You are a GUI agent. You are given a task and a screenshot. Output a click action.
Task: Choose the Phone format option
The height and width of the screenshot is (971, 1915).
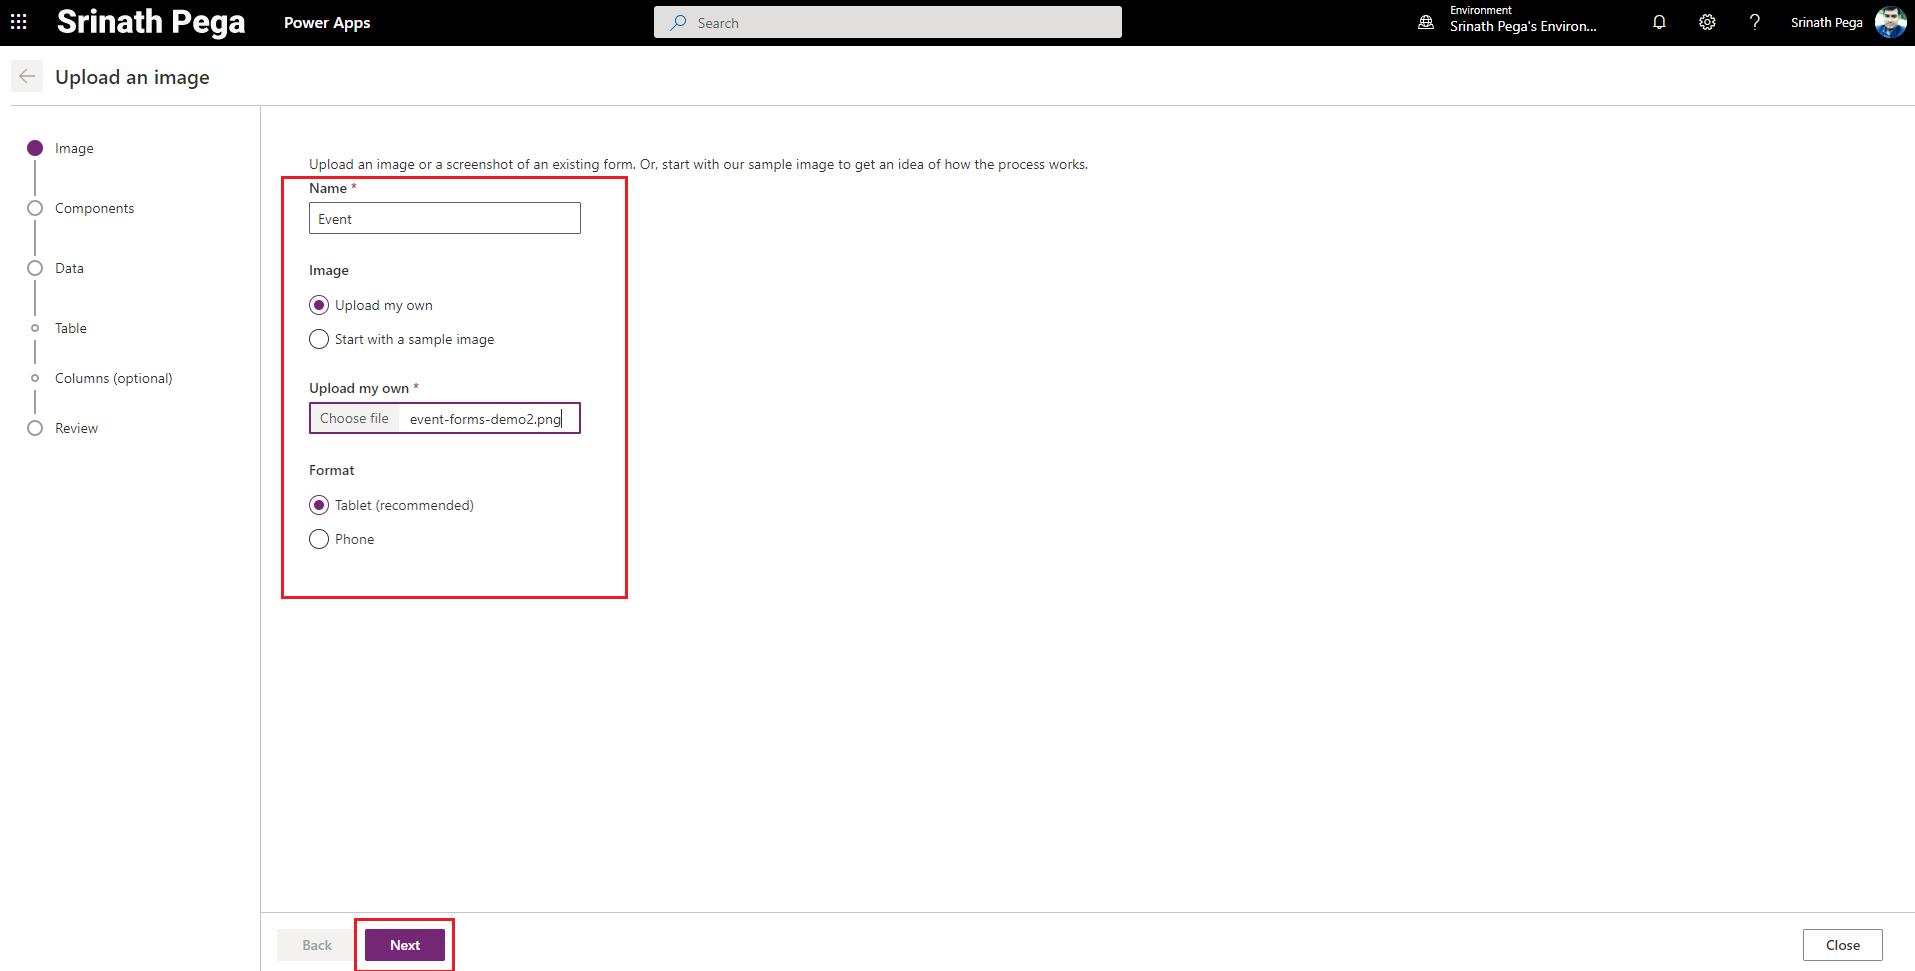tap(319, 539)
